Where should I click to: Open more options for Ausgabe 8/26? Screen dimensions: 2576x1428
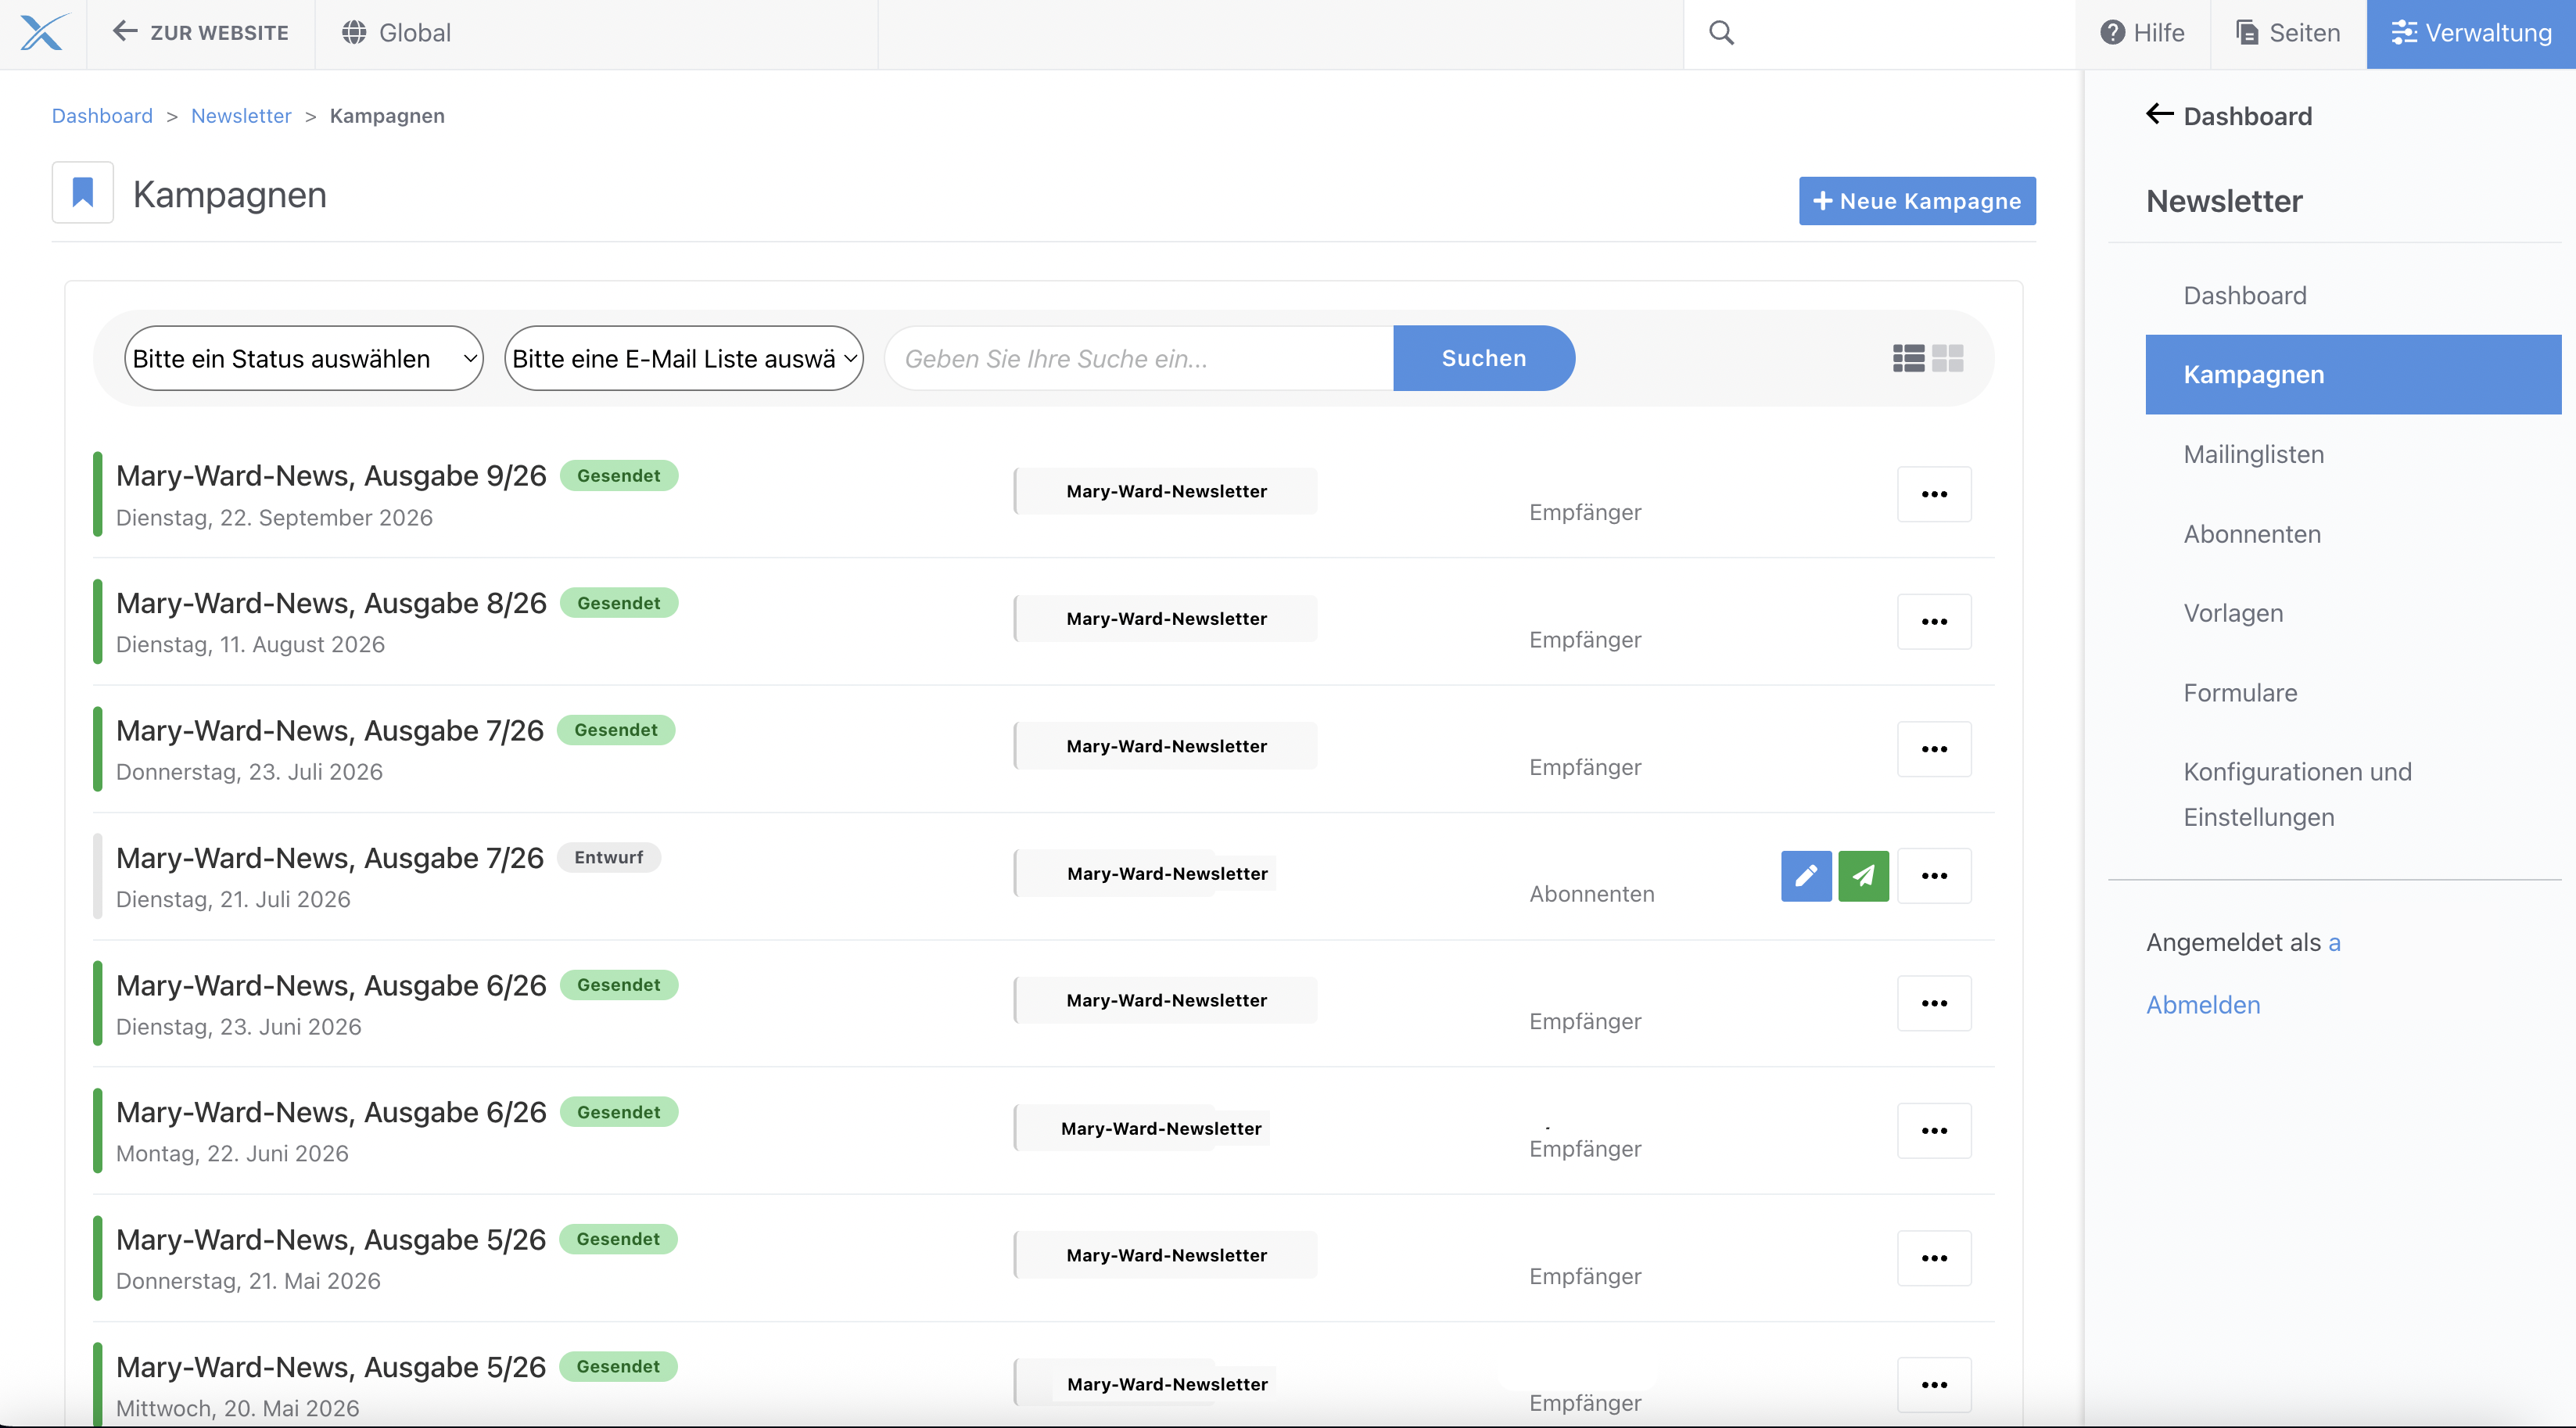coord(1934,621)
